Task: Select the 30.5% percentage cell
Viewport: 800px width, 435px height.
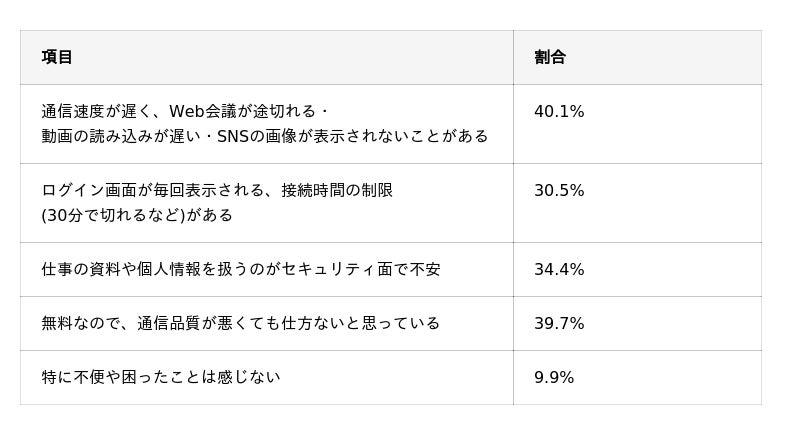Action: pyautogui.click(x=559, y=191)
